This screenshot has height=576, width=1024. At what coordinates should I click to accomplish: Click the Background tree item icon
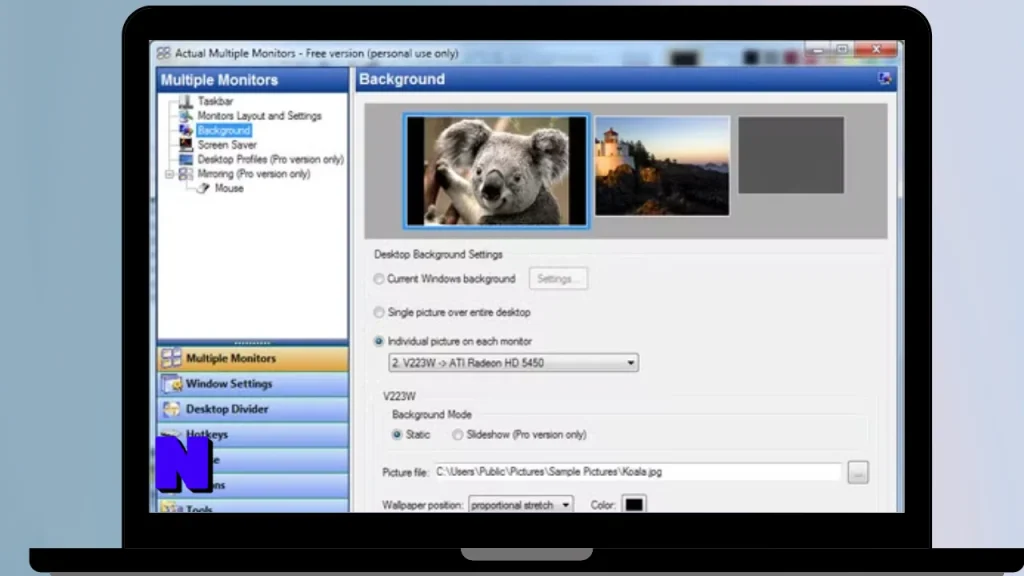click(x=186, y=130)
